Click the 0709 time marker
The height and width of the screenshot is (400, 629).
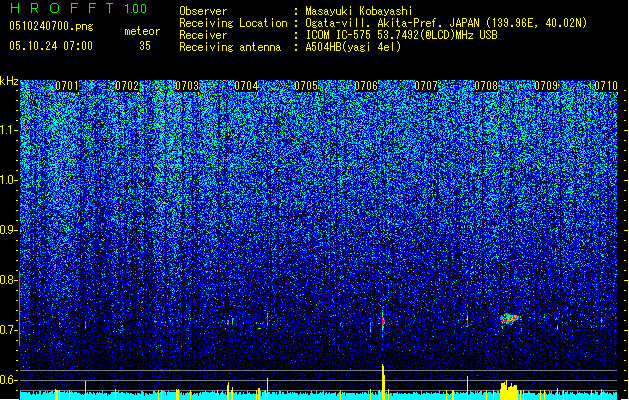[x=546, y=86]
